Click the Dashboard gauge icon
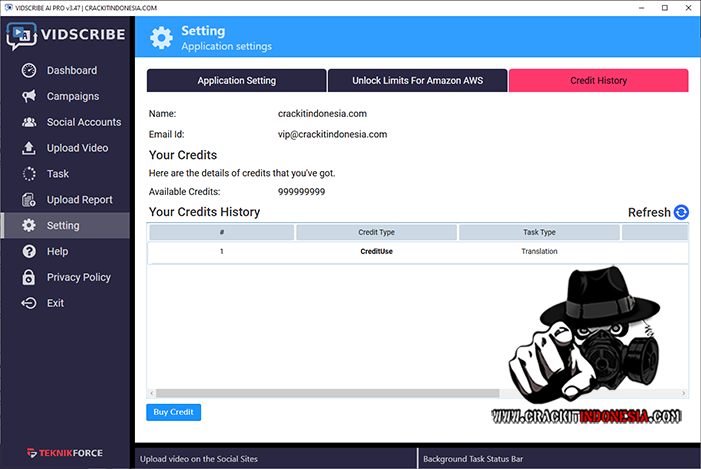Image resolution: width=701 pixels, height=469 pixels. click(29, 70)
